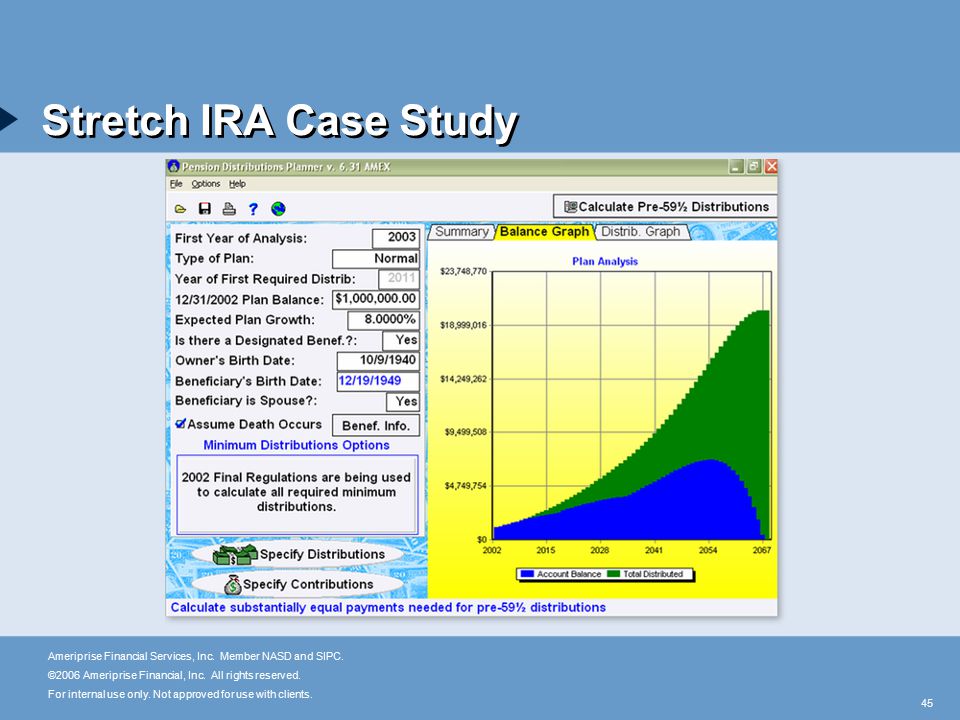Click the Expected Plan Growth percentage field
Screen dimensions: 960x720
coord(383,320)
